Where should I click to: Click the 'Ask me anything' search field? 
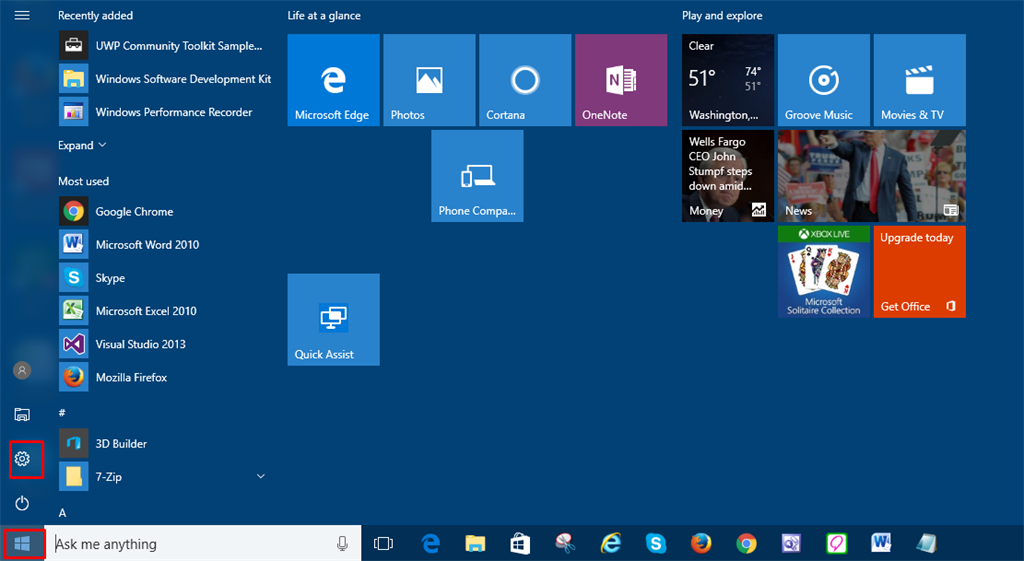coord(190,544)
